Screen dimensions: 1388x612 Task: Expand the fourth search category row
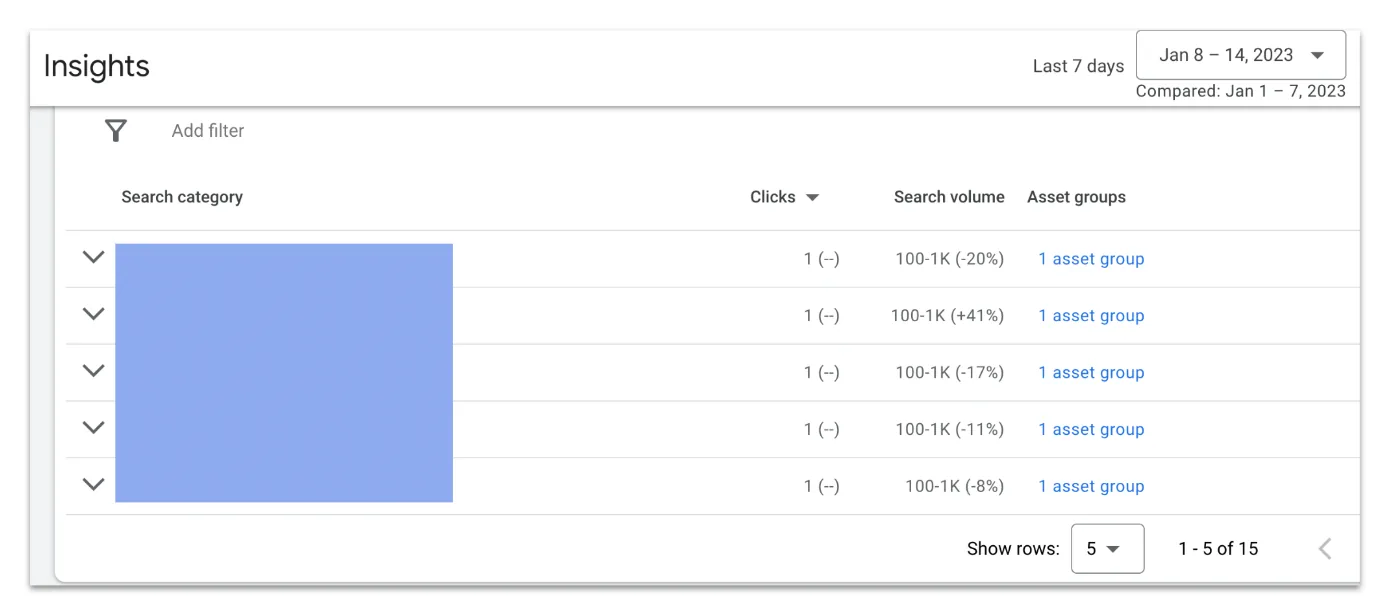[x=93, y=428]
